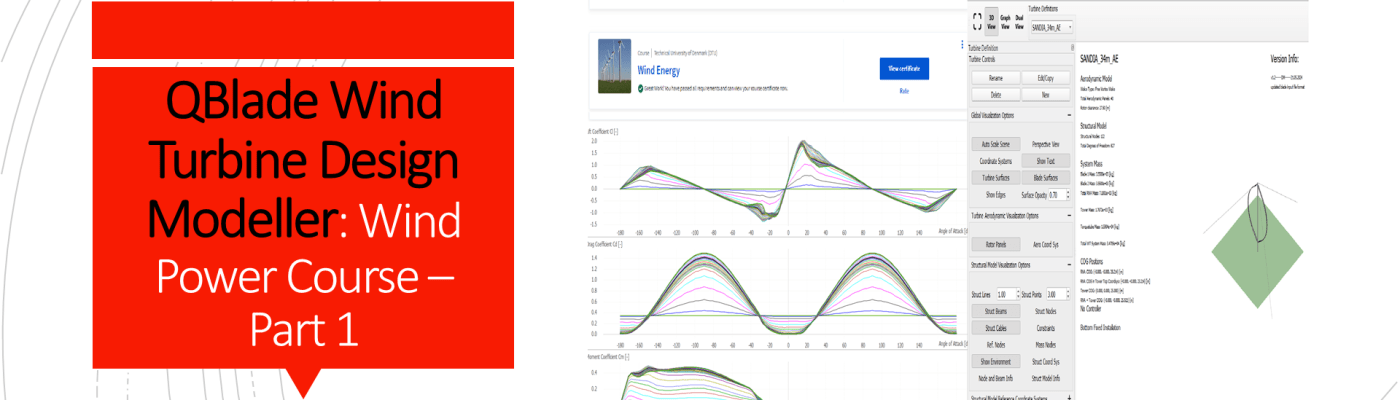This screenshot has height=400, width=1400.
Task: Click the Turbine Definition panel float icon
Action: coord(1072,47)
